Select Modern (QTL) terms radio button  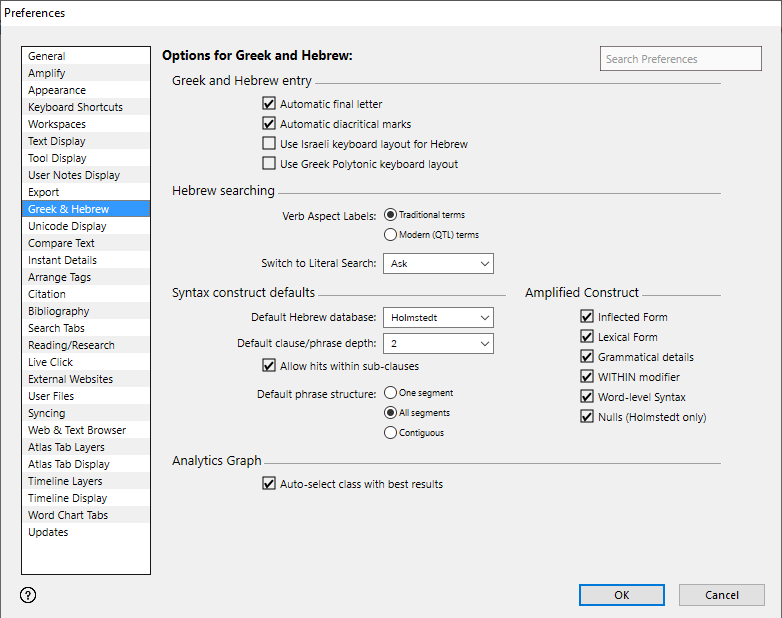[x=390, y=235]
